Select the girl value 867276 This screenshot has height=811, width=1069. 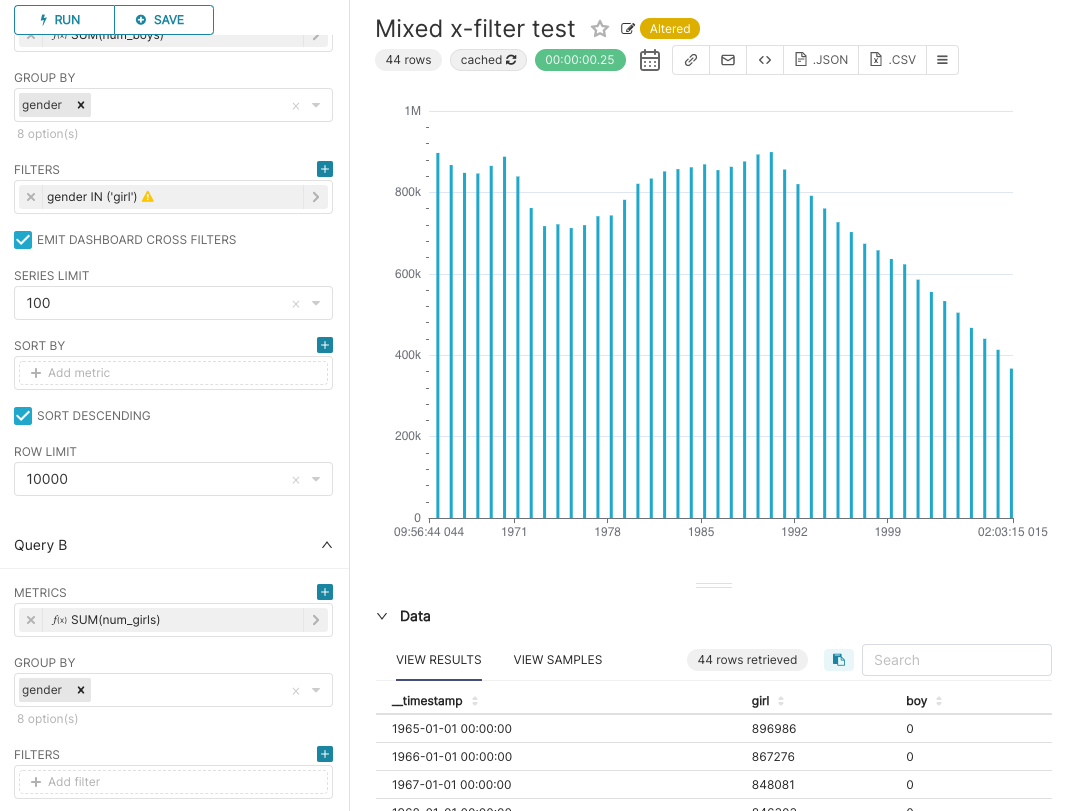[x=774, y=756]
